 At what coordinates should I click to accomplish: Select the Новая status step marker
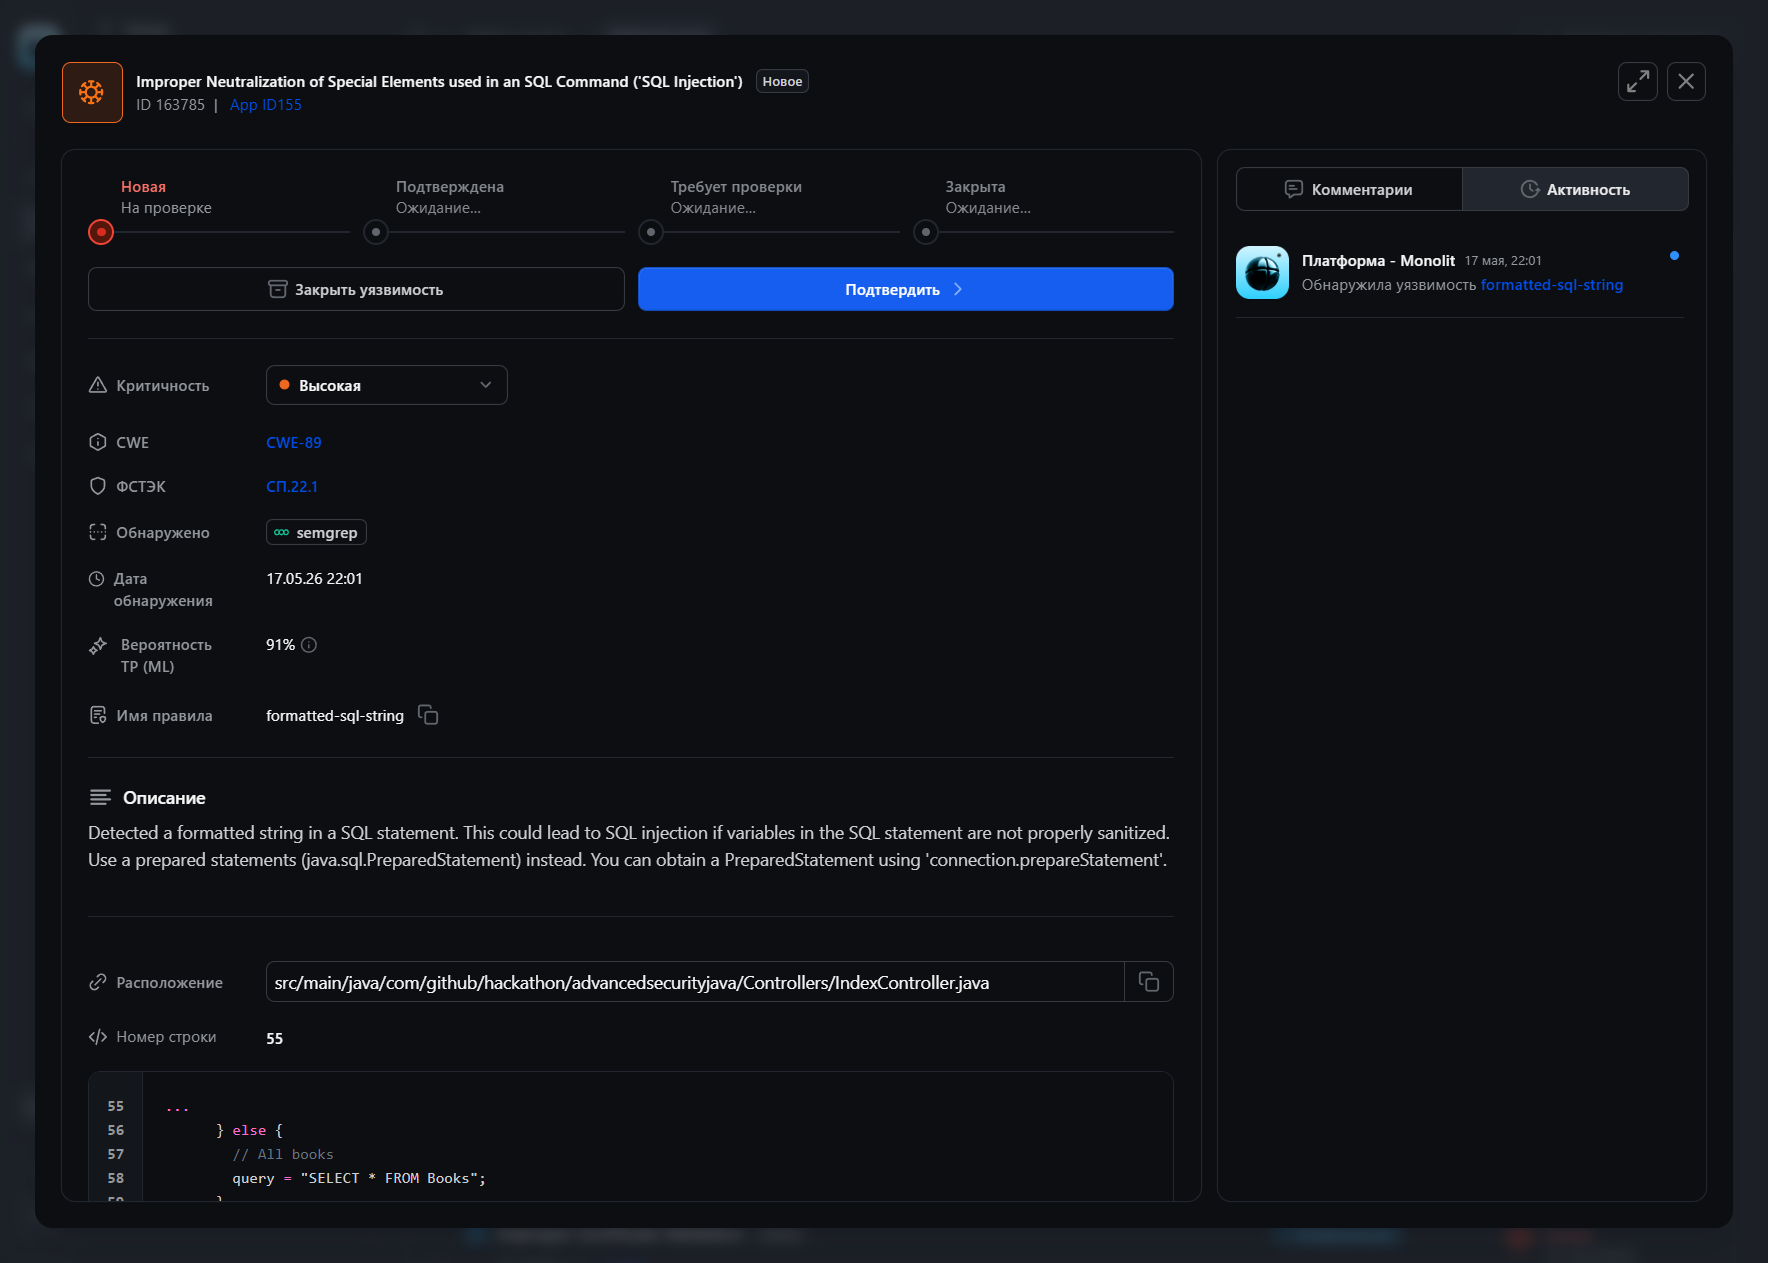(x=101, y=232)
